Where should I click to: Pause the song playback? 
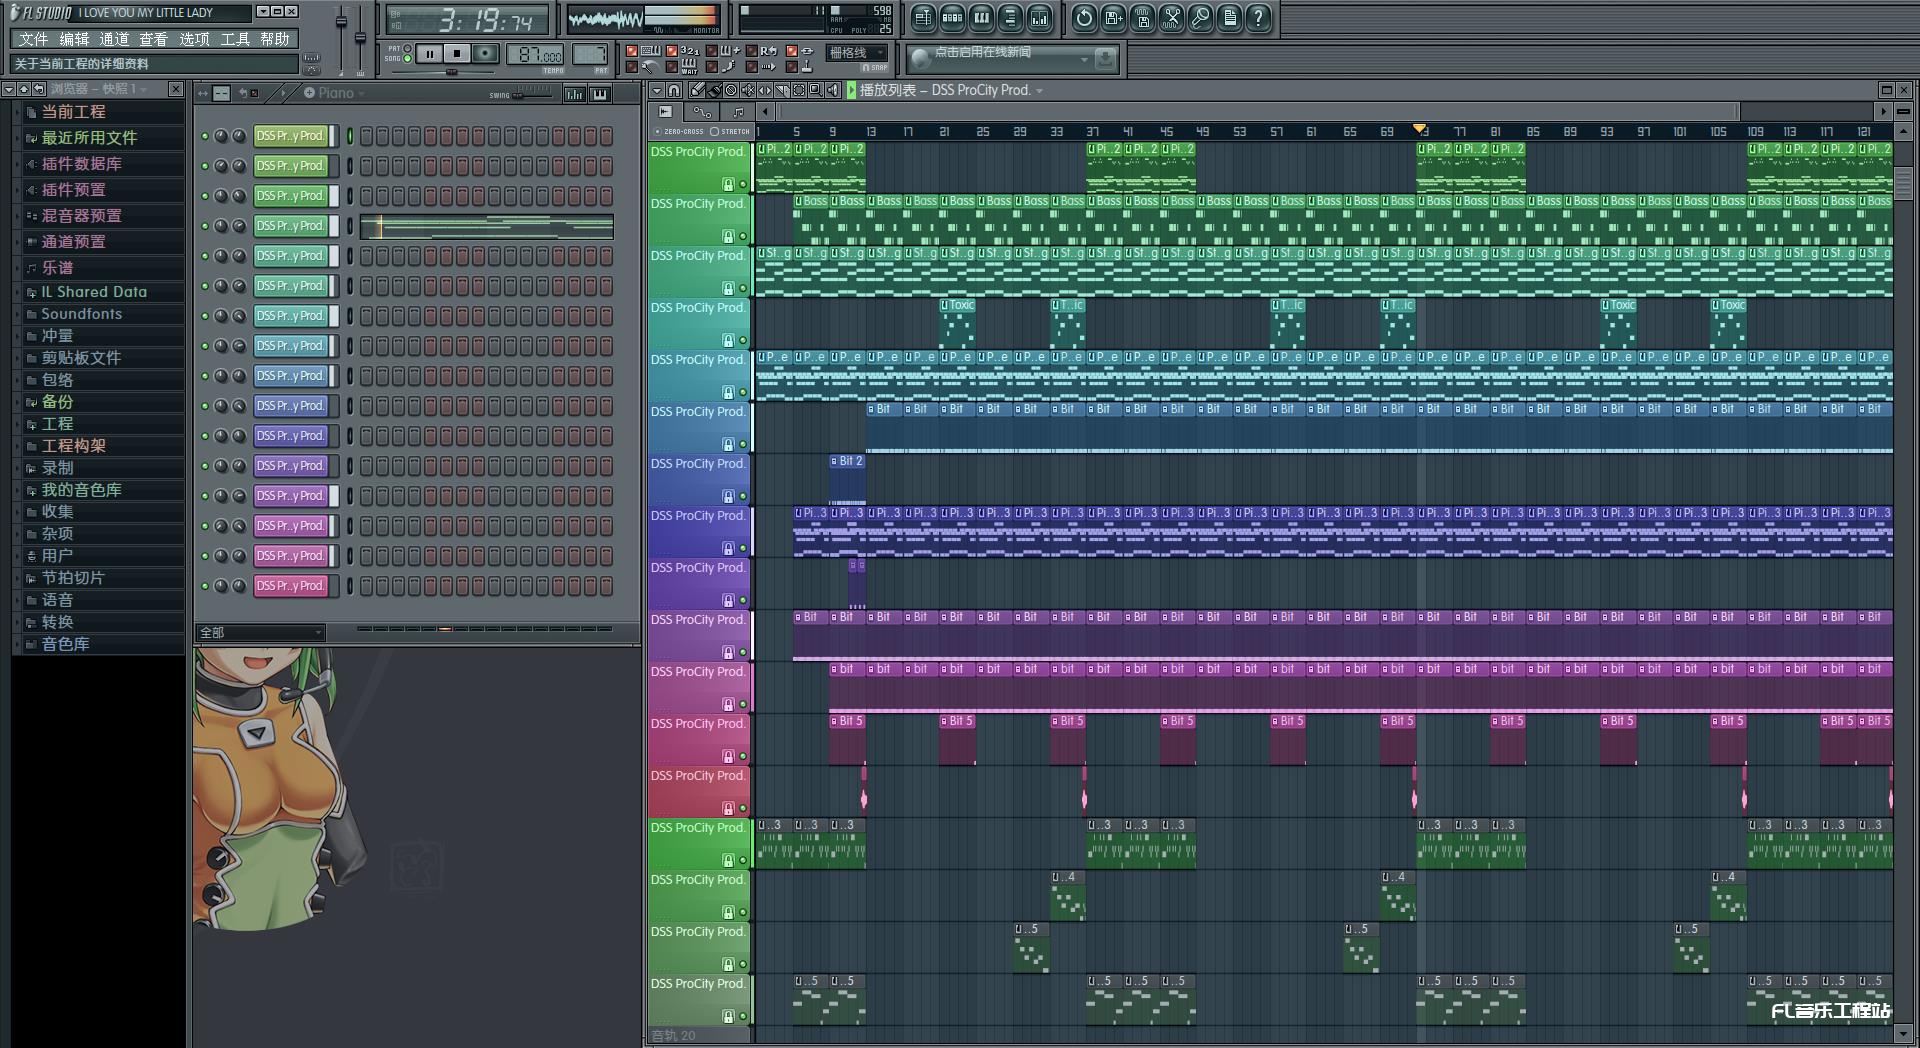pos(429,54)
